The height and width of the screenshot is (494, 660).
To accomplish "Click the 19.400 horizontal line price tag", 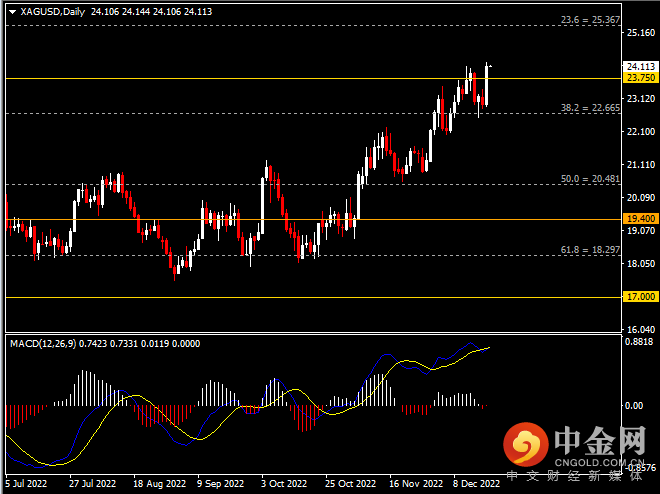I will pos(639,219).
